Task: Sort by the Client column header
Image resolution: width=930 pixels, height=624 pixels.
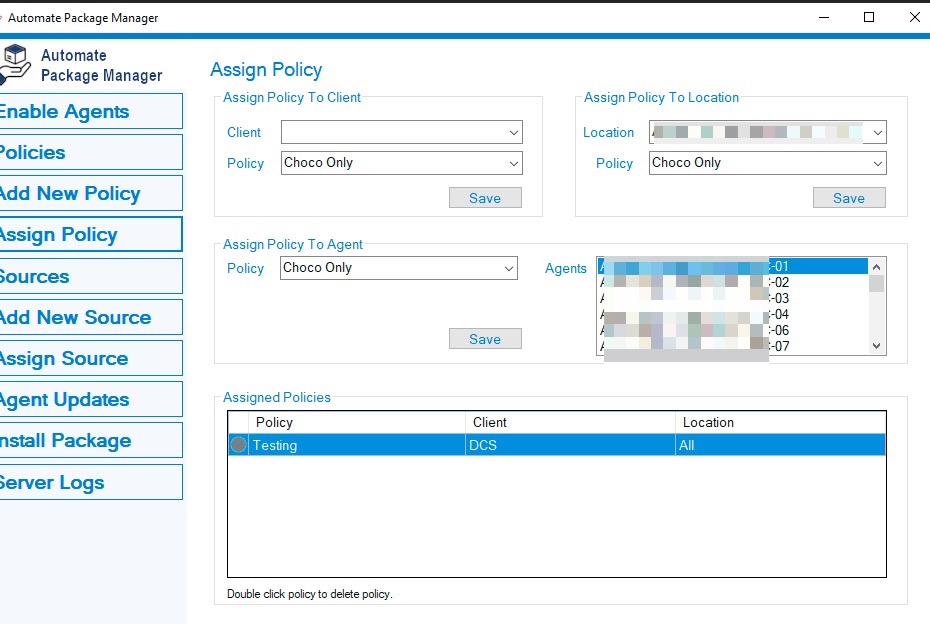Action: 571,422
